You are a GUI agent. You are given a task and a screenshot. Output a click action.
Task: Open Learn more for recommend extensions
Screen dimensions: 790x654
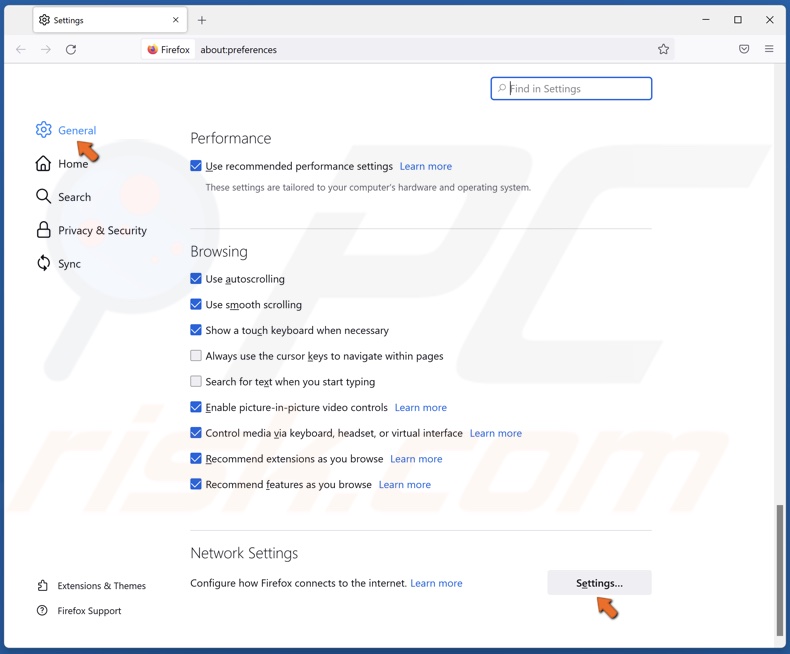[x=416, y=459]
